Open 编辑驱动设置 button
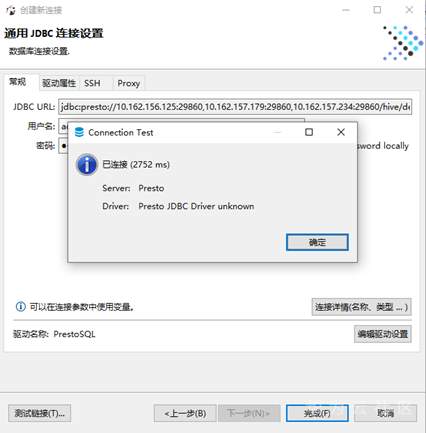426x433 pixels. 383,334
